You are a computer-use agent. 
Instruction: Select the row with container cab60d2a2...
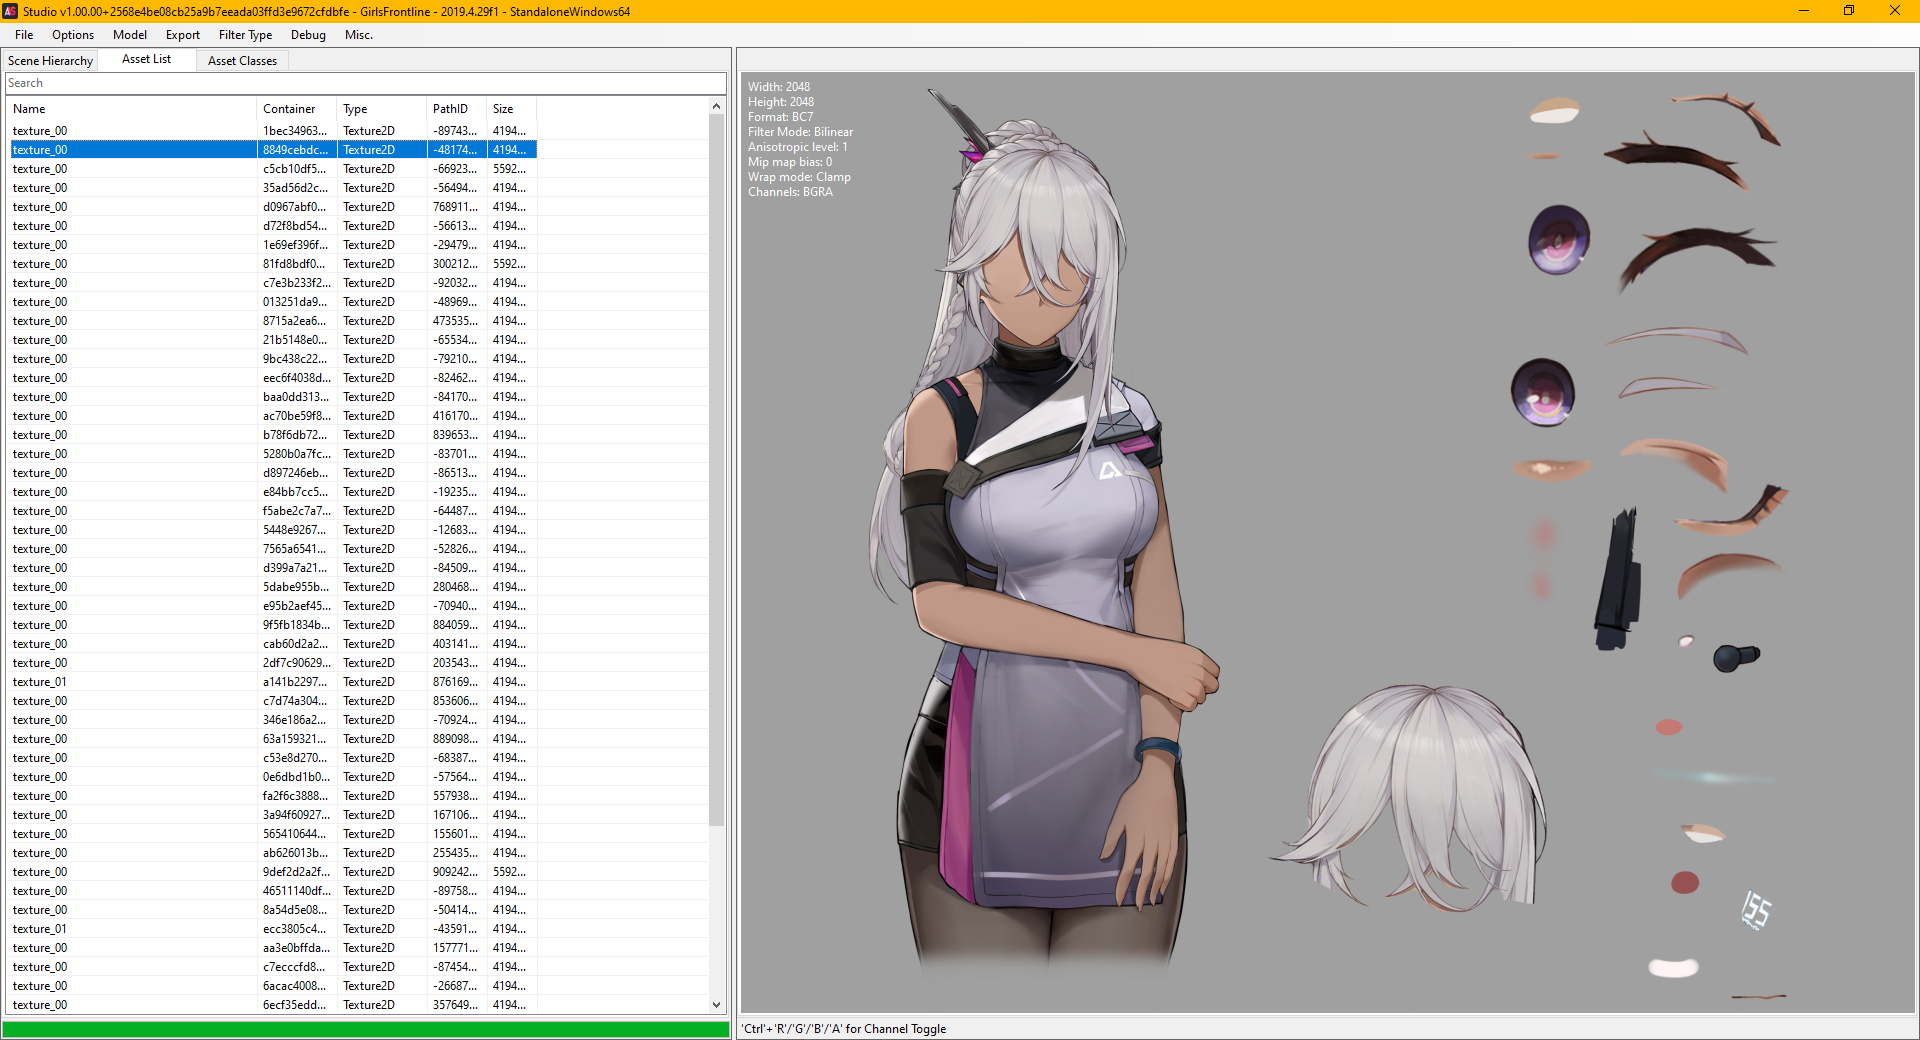click(x=273, y=644)
